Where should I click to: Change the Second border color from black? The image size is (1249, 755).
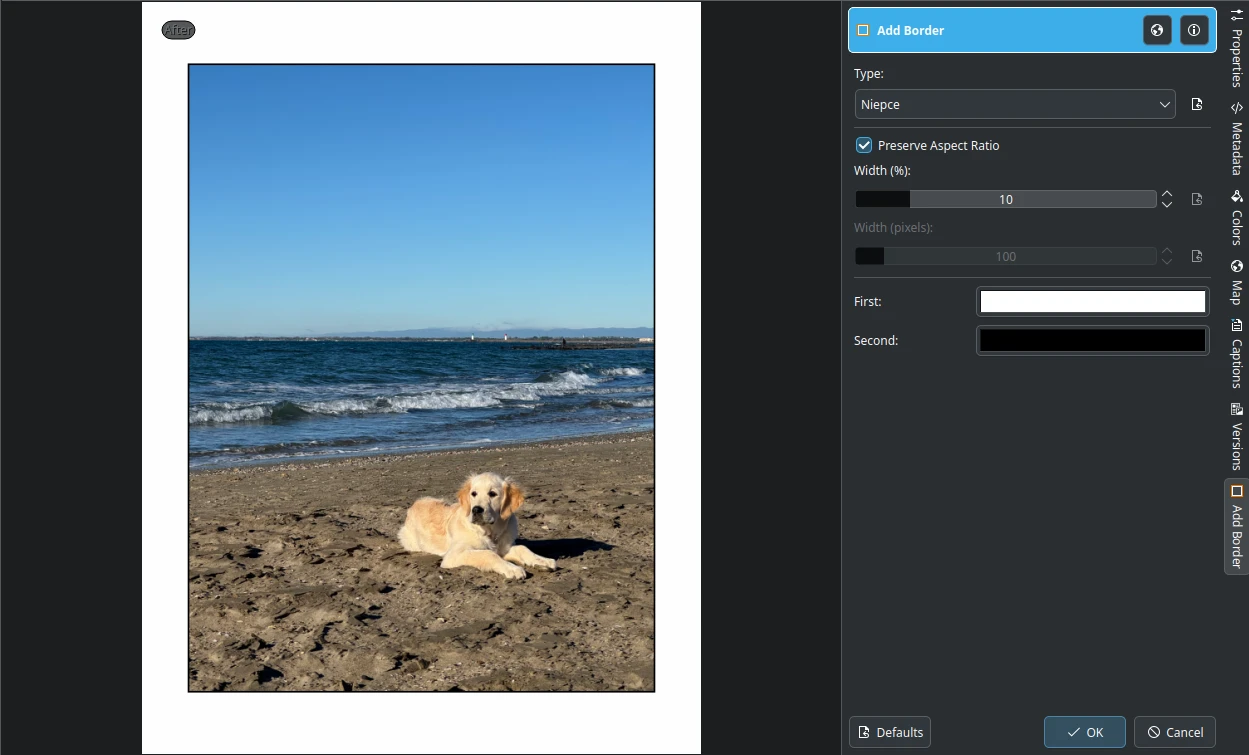pos(1092,339)
